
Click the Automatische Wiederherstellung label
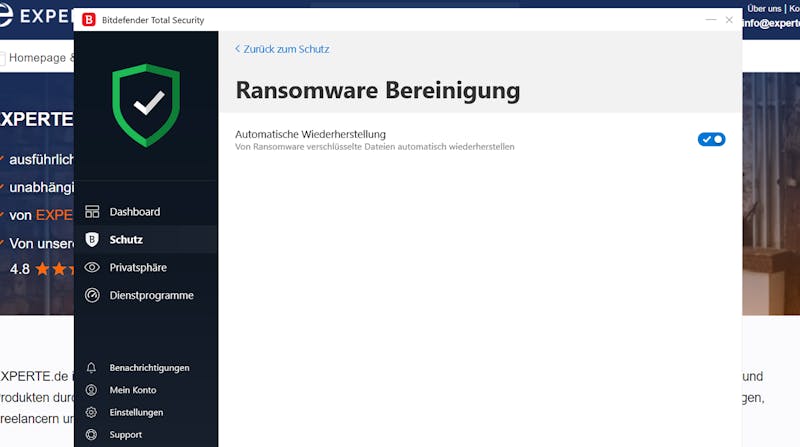[310, 134]
